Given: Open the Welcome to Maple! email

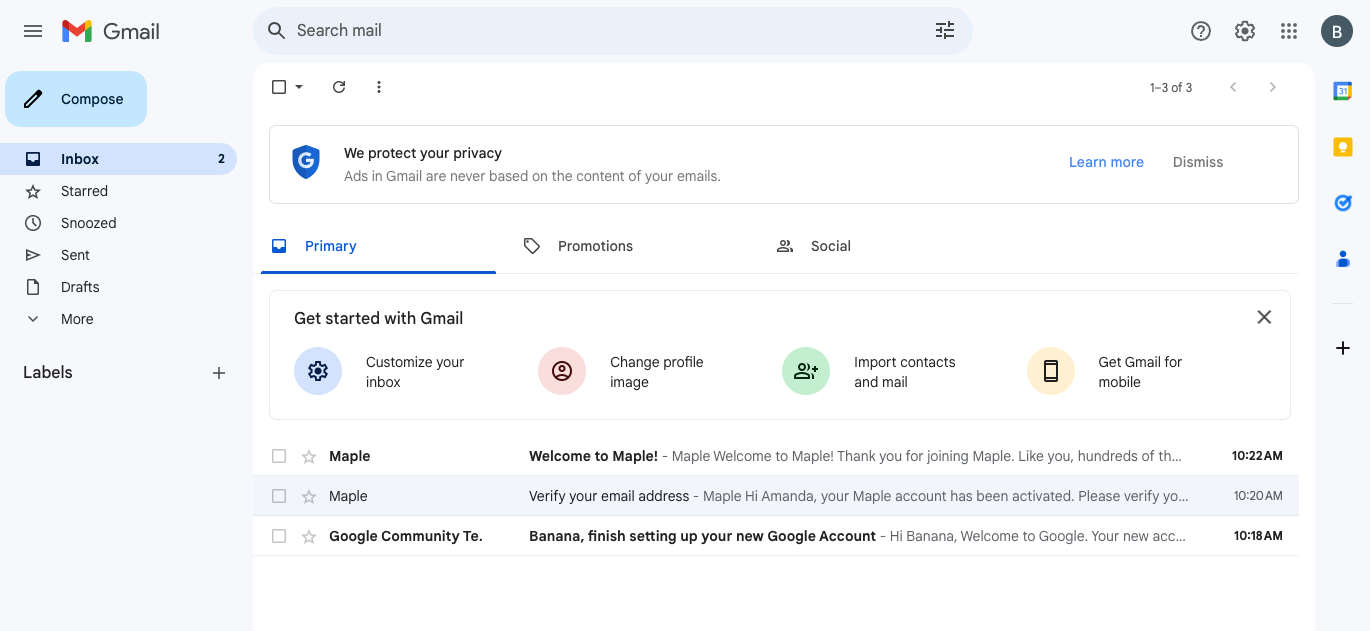Looking at the screenshot, I should (776, 456).
